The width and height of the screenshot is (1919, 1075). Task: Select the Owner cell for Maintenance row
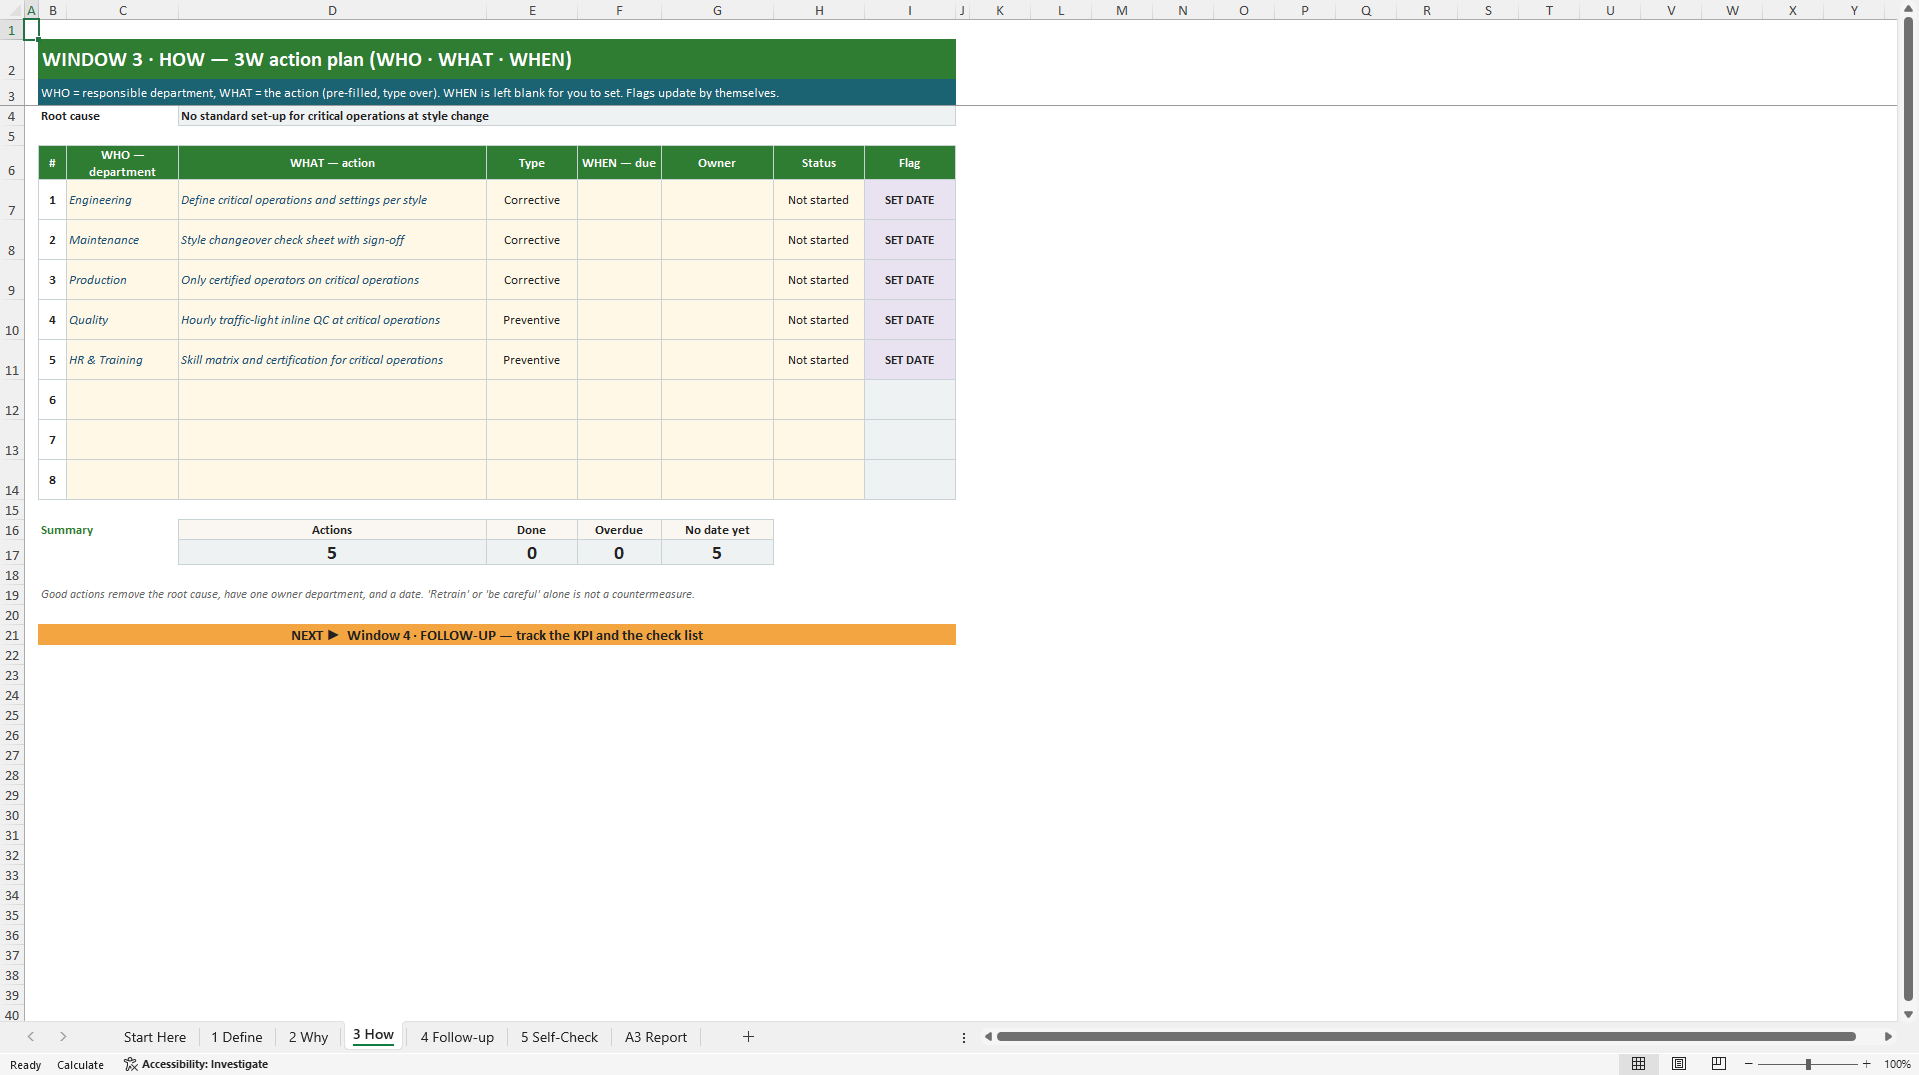point(717,240)
